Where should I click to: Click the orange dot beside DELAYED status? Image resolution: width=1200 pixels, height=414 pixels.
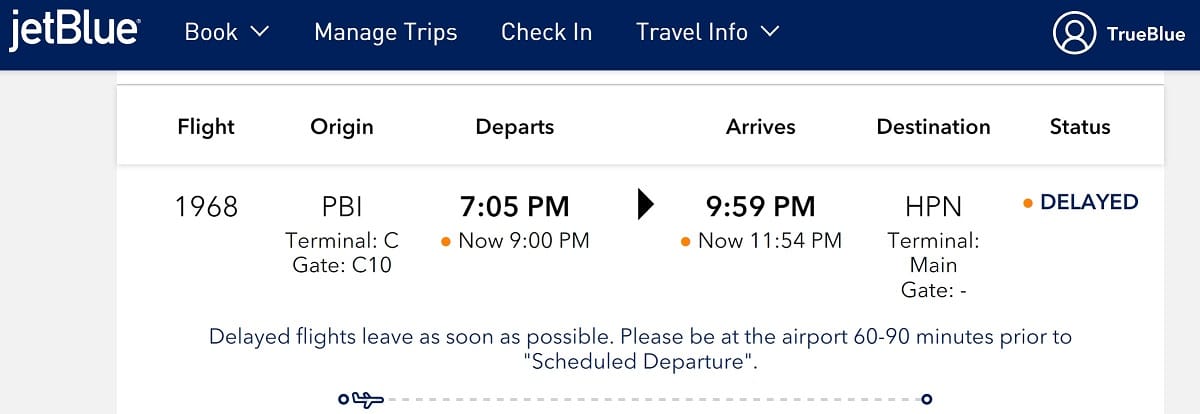1028,203
